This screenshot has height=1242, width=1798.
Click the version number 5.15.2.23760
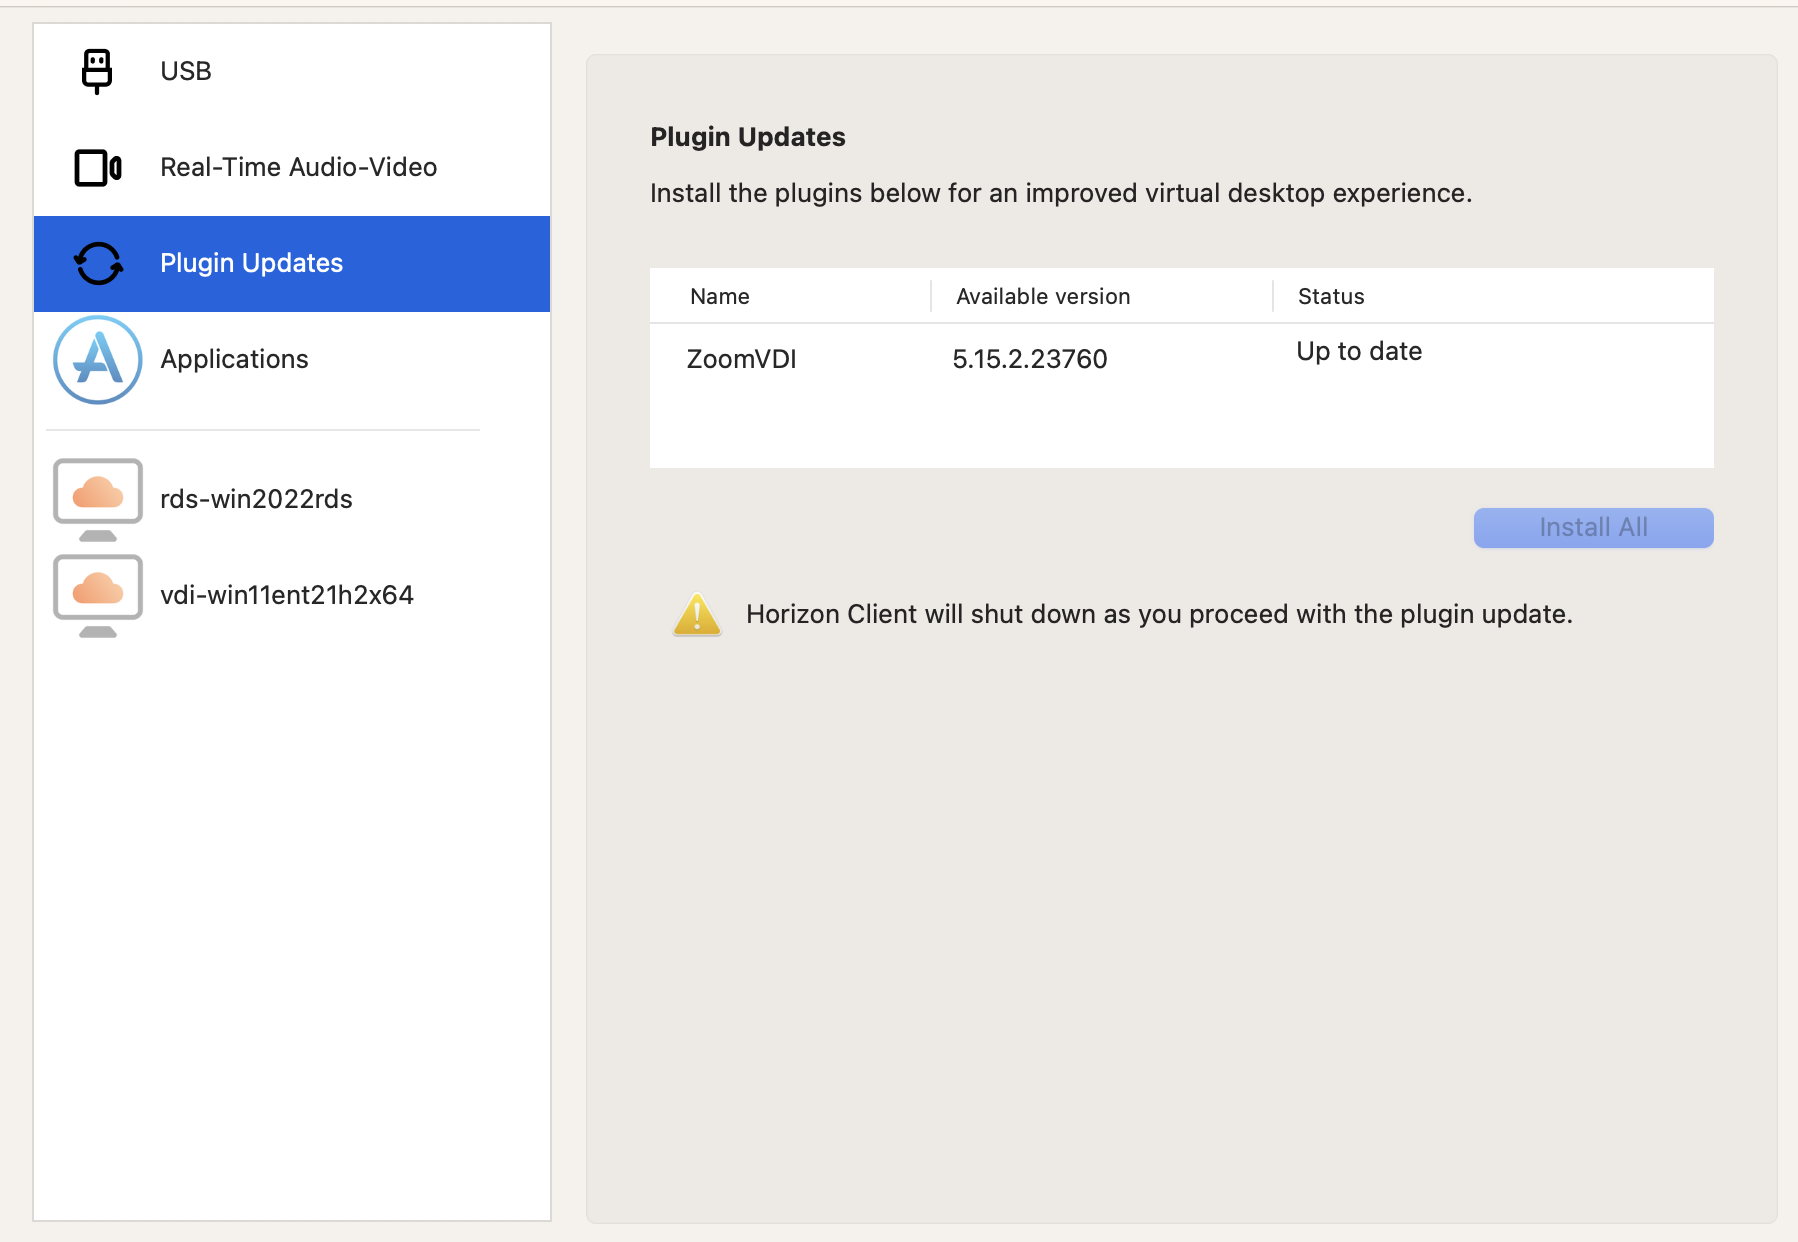tap(1030, 358)
